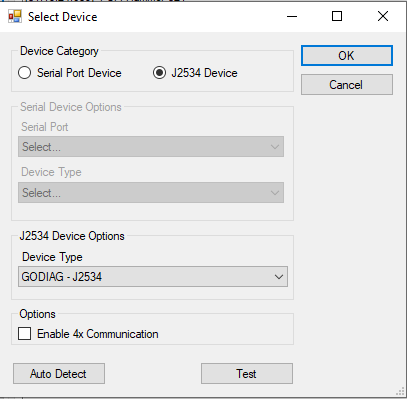Click the OK button

(x=347, y=55)
